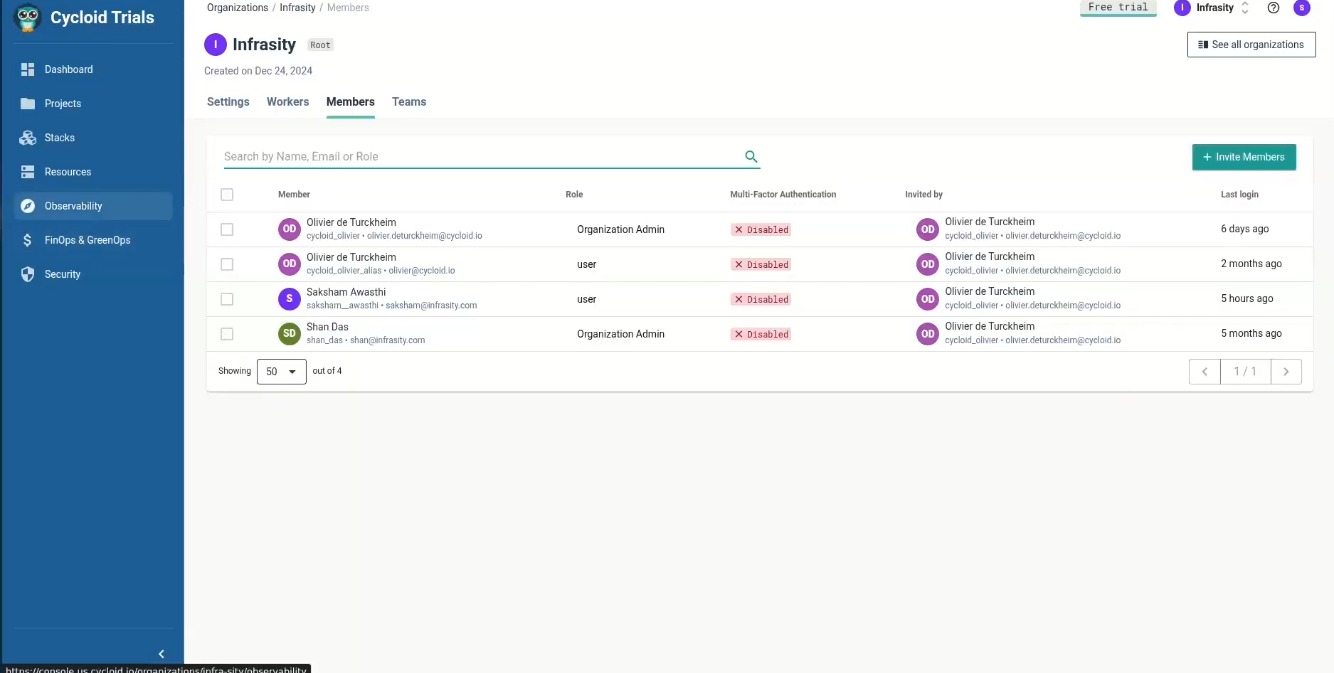Click inviter avatar in Saksham Awasthi row
Image resolution: width=1334 pixels, height=673 pixels.
click(928, 299)
